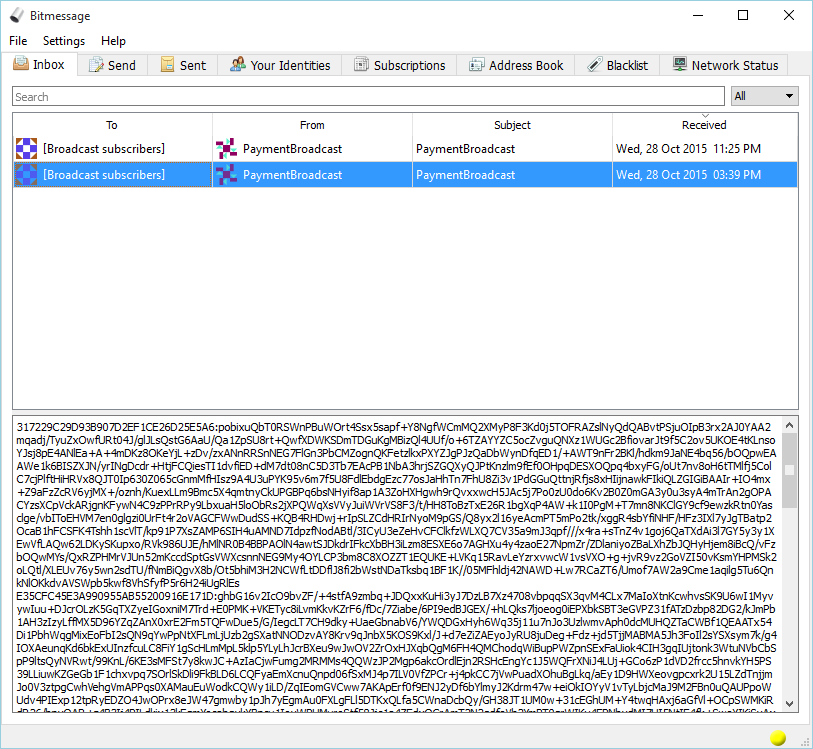Click the identicon beside the 11:25 PM broadcast recipient

(26, 149)
